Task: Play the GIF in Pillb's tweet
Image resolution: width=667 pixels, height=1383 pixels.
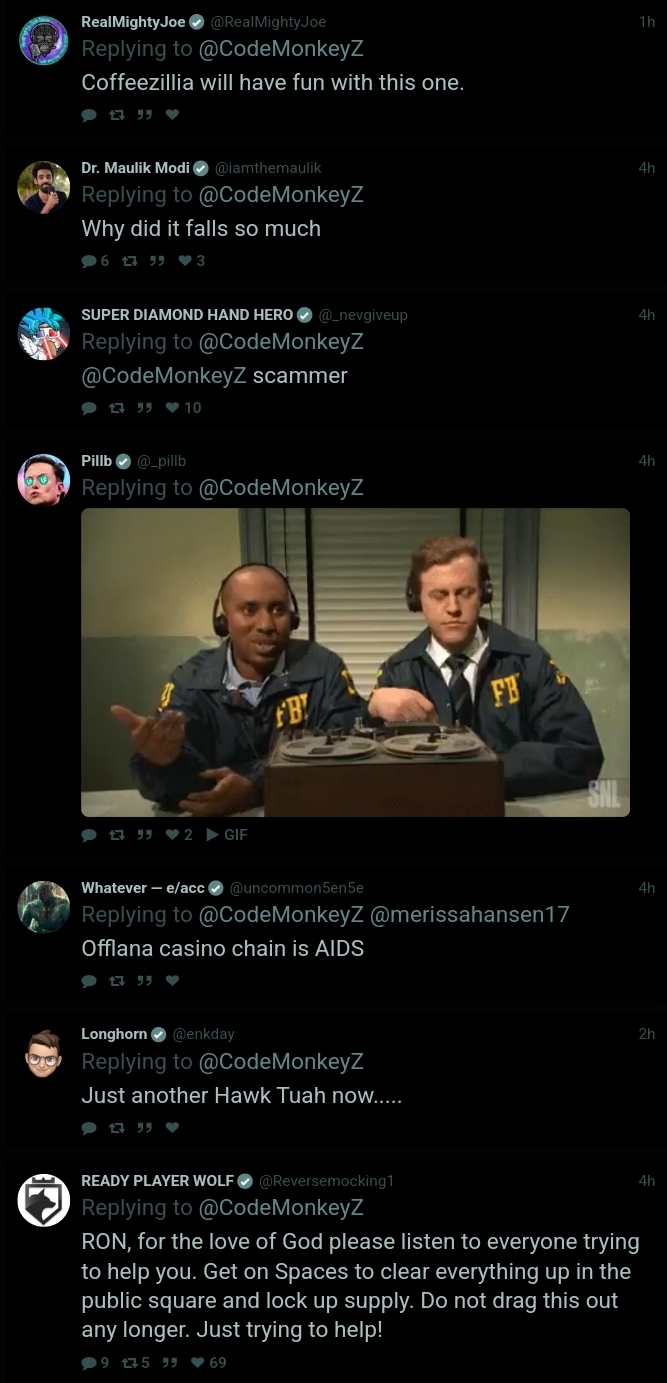Action: 226,834
